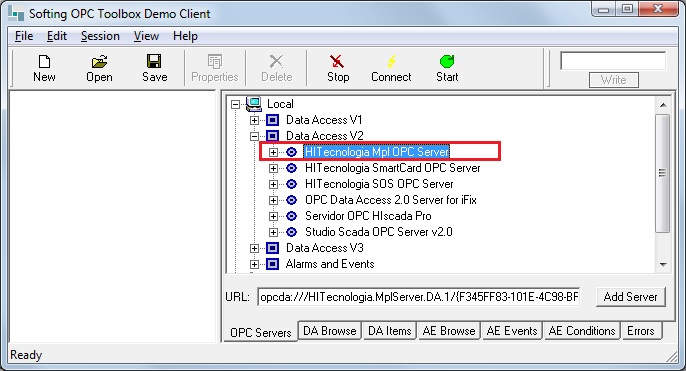
Task: Expand the Alarms and Events node
Action: coord(254,264)
